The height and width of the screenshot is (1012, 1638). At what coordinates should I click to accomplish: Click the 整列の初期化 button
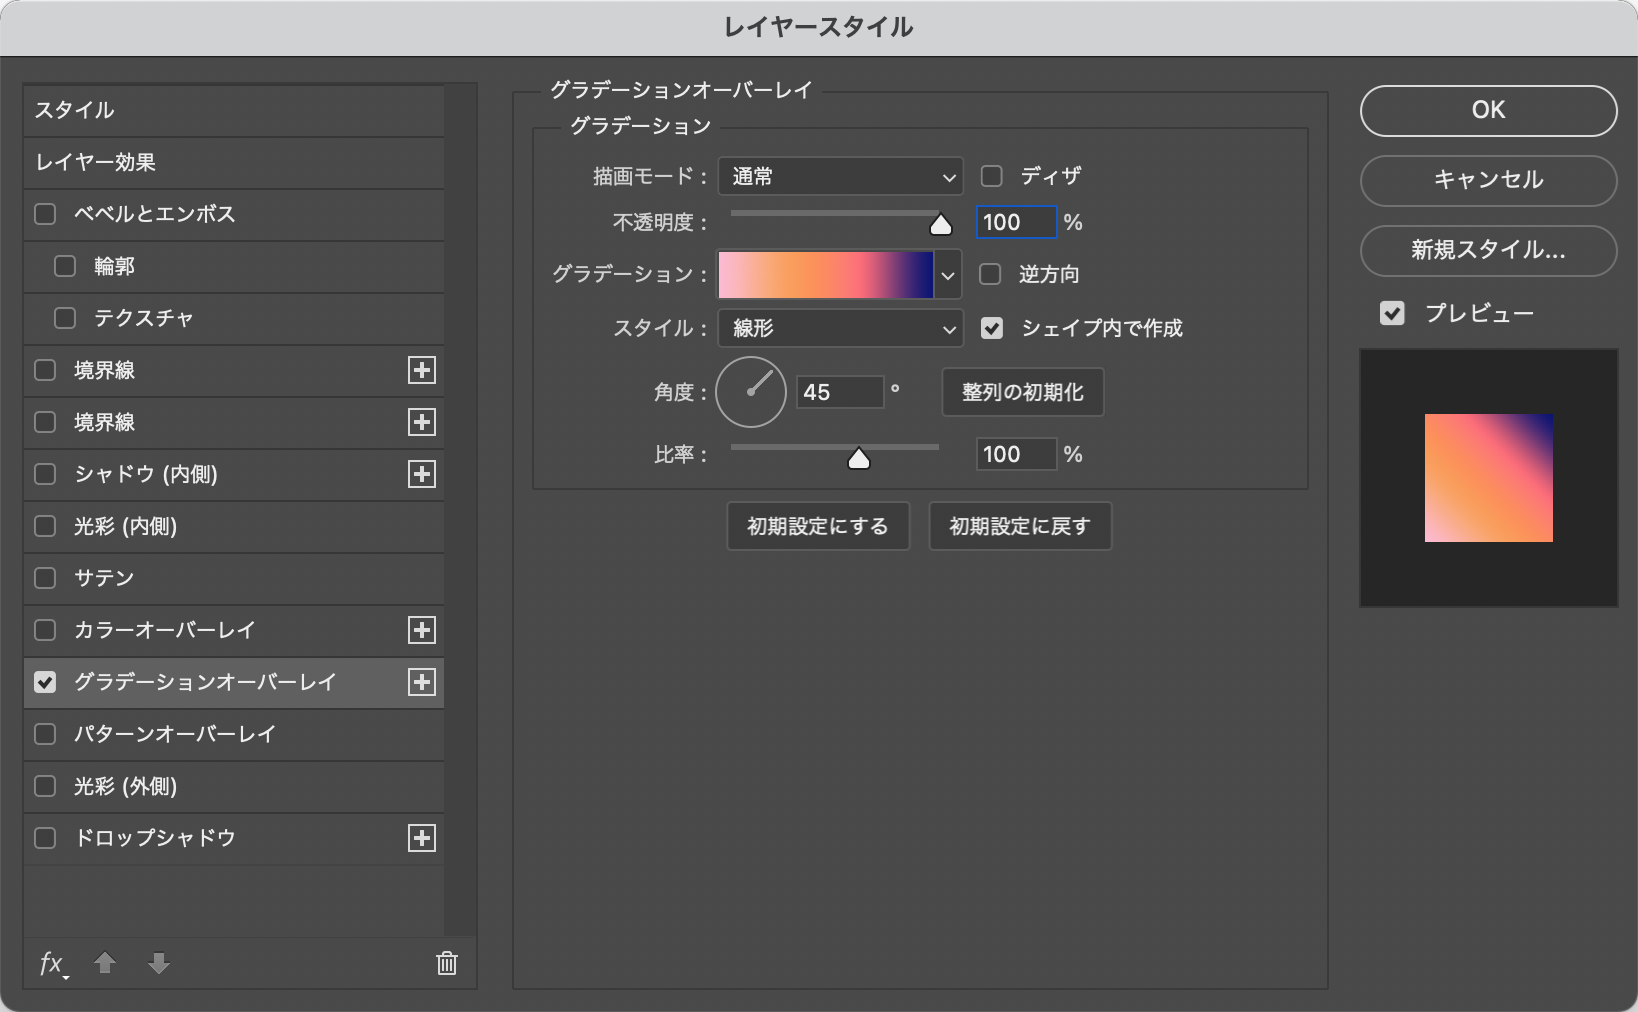[x=1022, y=392]
